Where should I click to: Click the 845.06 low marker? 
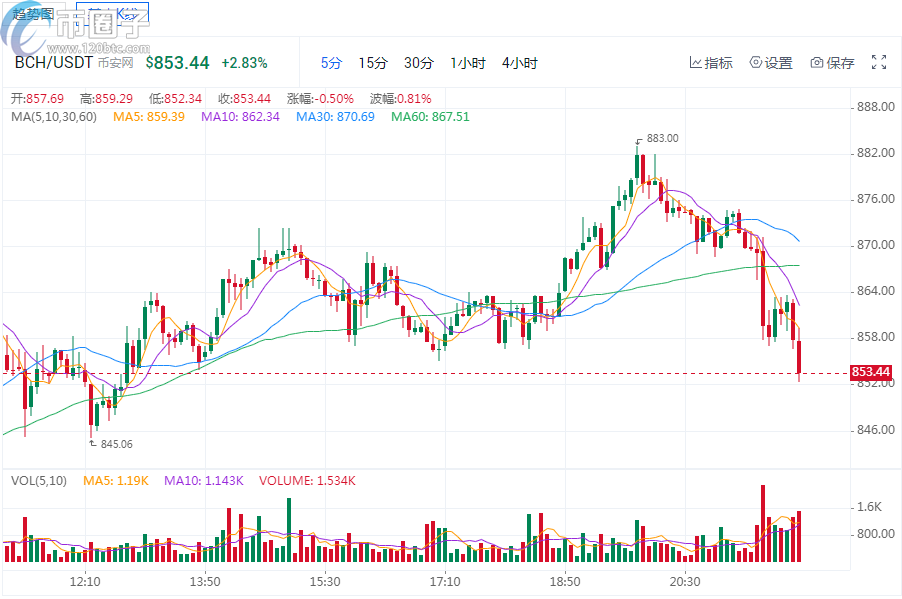click(116, 444)
